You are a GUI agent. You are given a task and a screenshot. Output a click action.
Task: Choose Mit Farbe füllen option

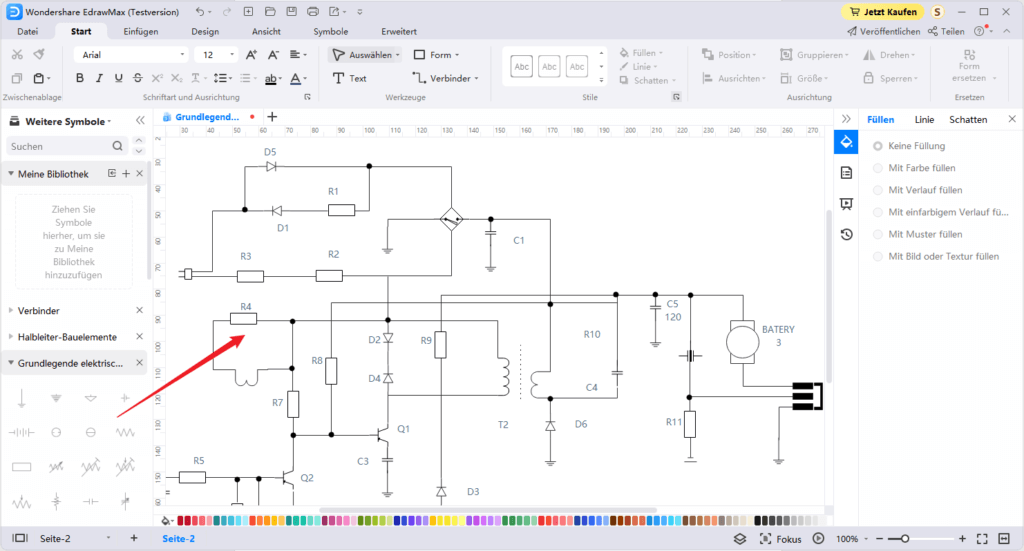(x=878, y=168)
